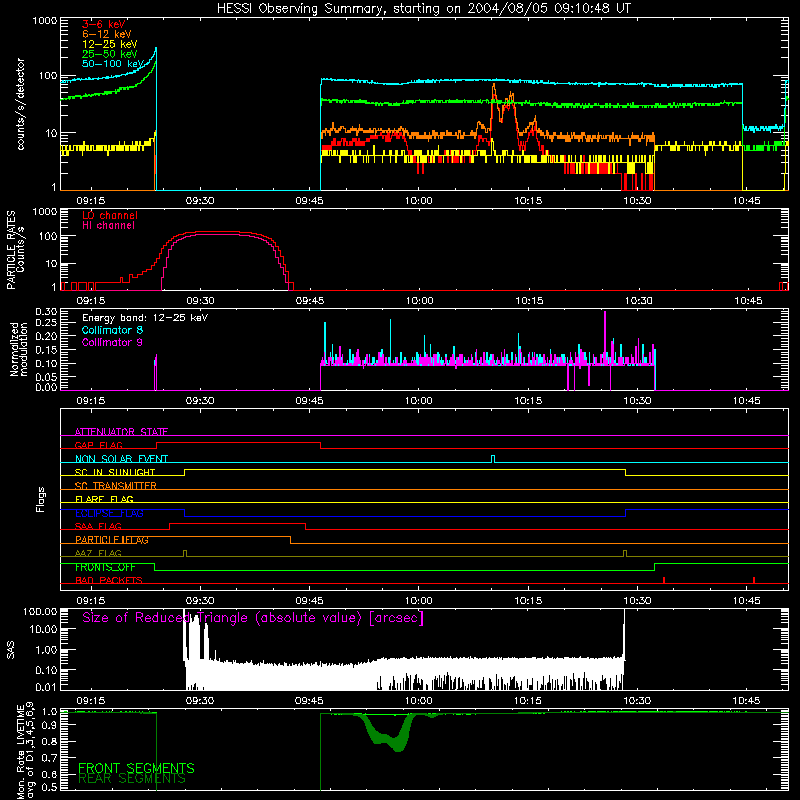The image size is (800, 800).
Task: Select the HI channel legend label
Action: (108, 226)
